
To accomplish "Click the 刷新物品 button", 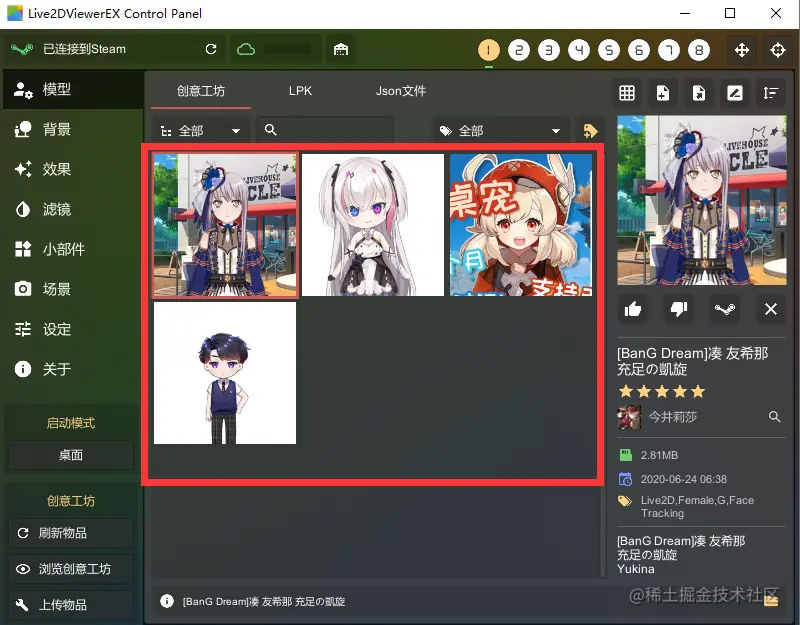I will [x=71, y=533].
